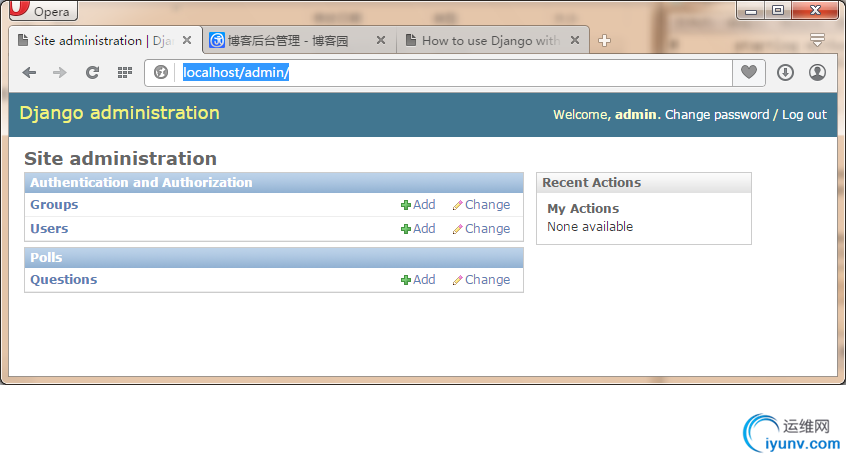Screen dimensions: 846x460
Task: Minimize the Opera window
Action: click(751, 10)
